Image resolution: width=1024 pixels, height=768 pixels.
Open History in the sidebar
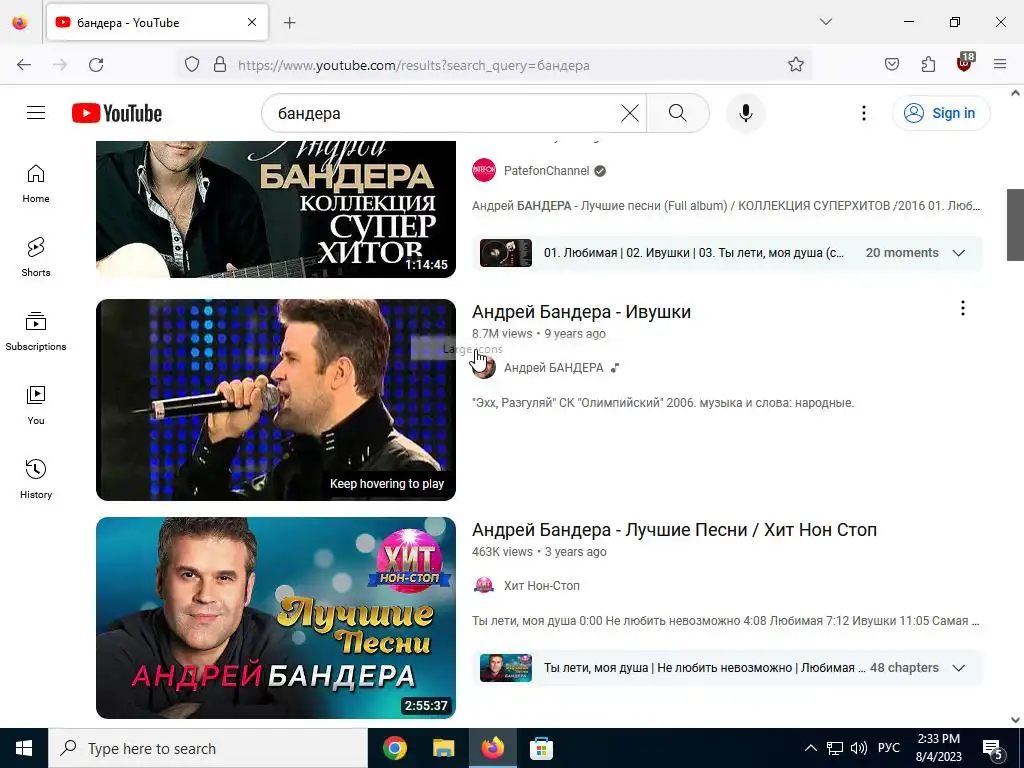36,479
